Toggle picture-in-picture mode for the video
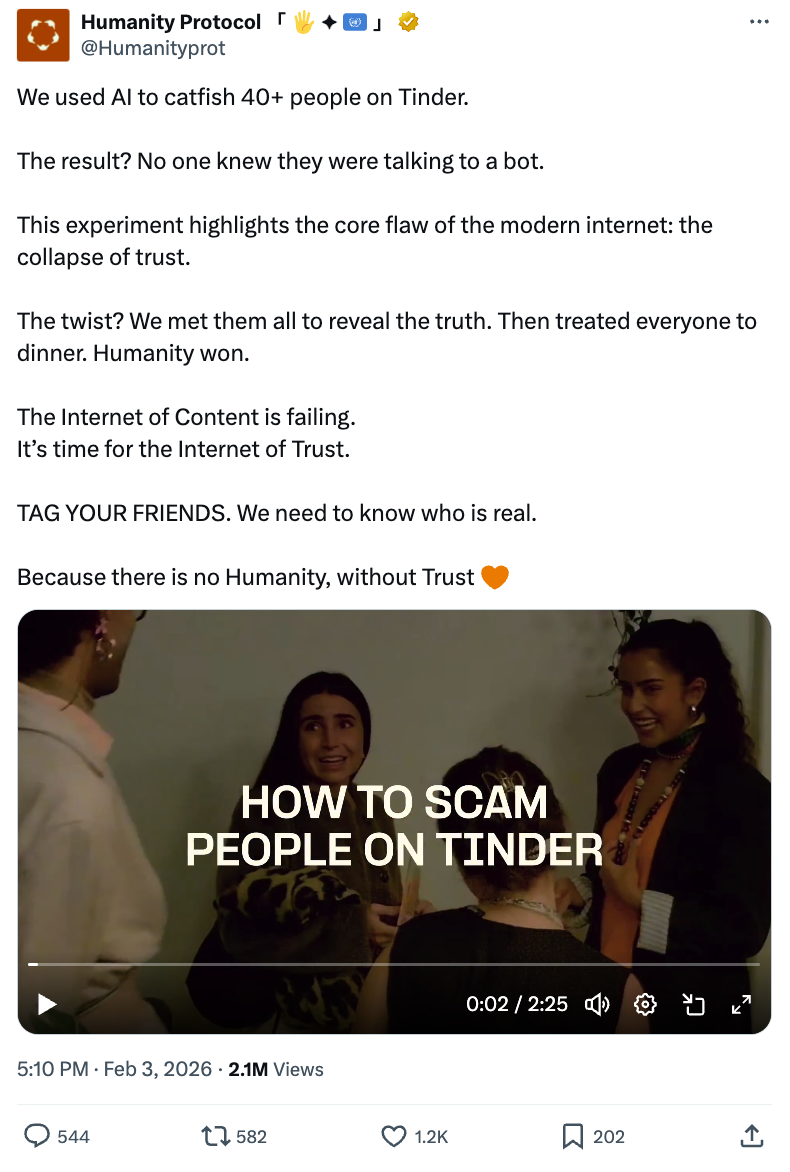Screen dimensions: 790x1172 coord(694,1004)
